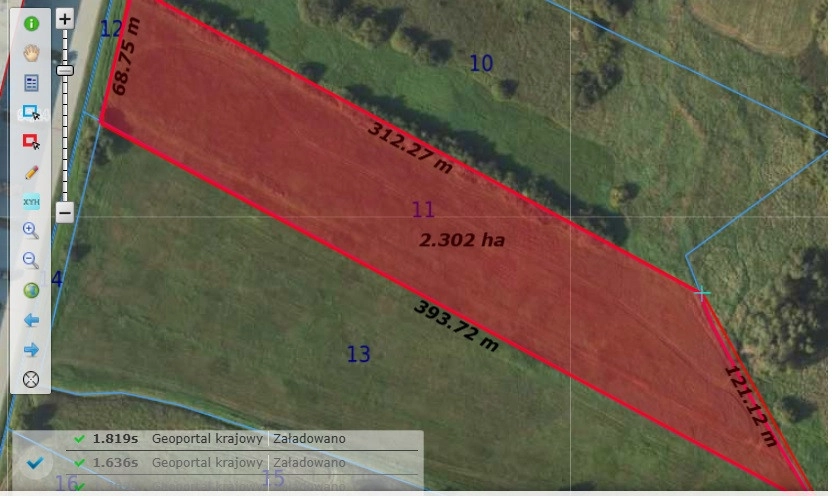Image resolution: width=832 pixels, height=496 pixels.
Task: Click the green info tool icon
Action: pos(31,23)
